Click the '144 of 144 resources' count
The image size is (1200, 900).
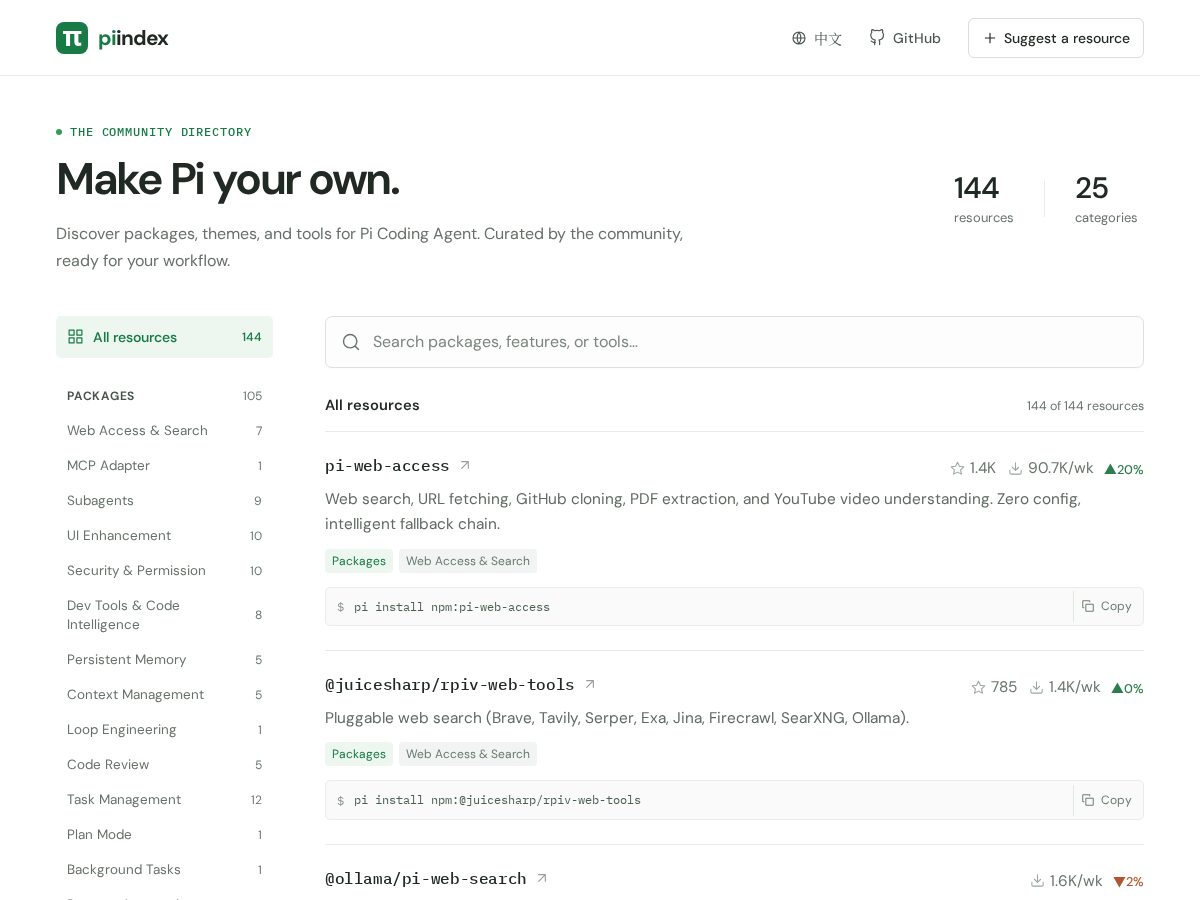pos(1085,406)
